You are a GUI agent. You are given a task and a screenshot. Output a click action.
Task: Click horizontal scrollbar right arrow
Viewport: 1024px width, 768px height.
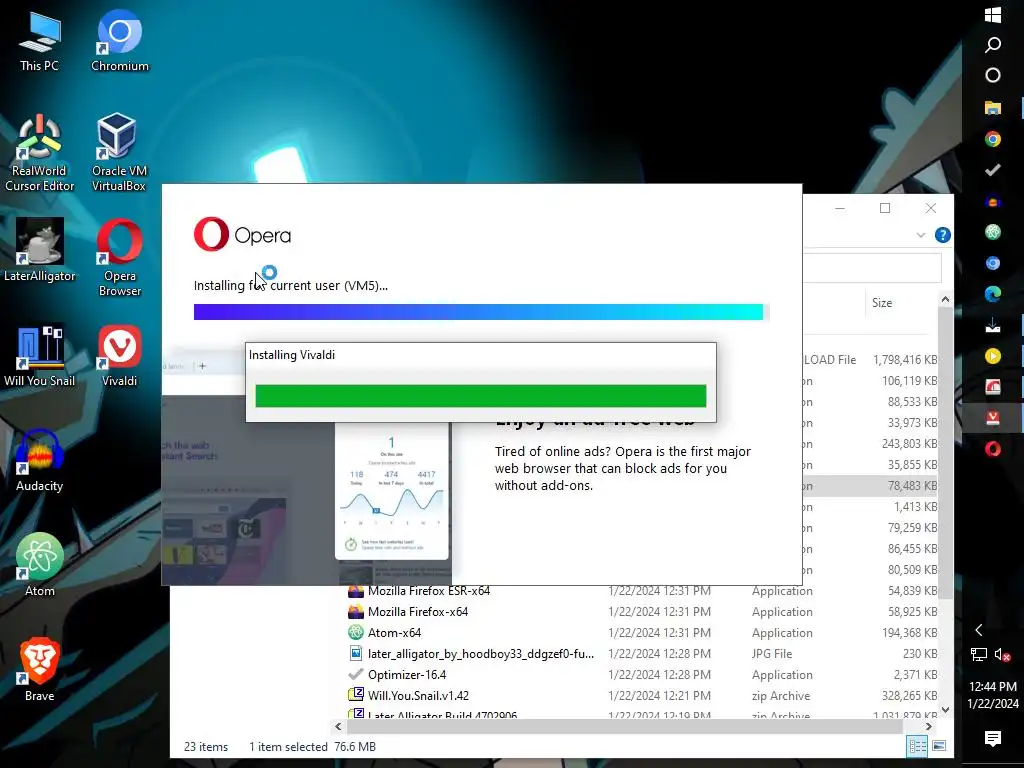[929, 726]
